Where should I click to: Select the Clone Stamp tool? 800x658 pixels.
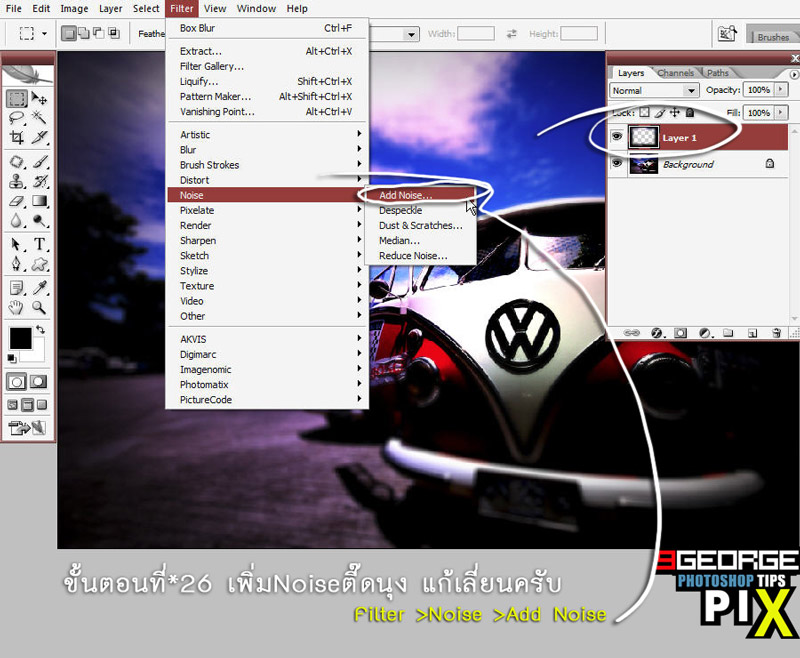tap(16, 182)
